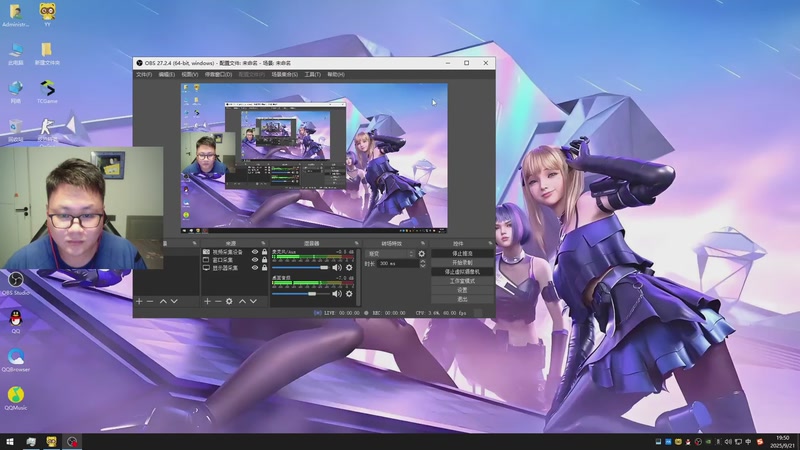Image resolution: width=800 pixels, height=450 pixels.
Task: Toggle visibility of 窗口采集 source
Action: pos(255,260)
